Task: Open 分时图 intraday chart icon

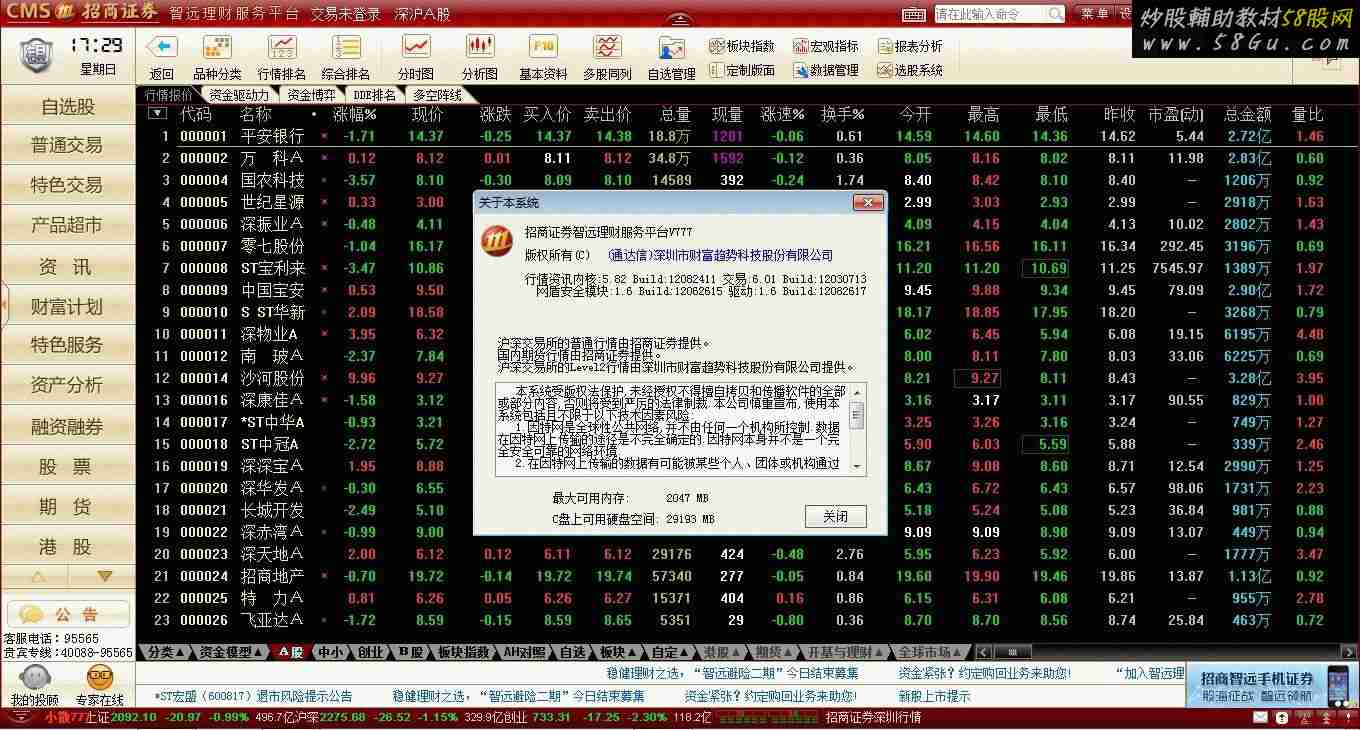Action: pos(416,47)
